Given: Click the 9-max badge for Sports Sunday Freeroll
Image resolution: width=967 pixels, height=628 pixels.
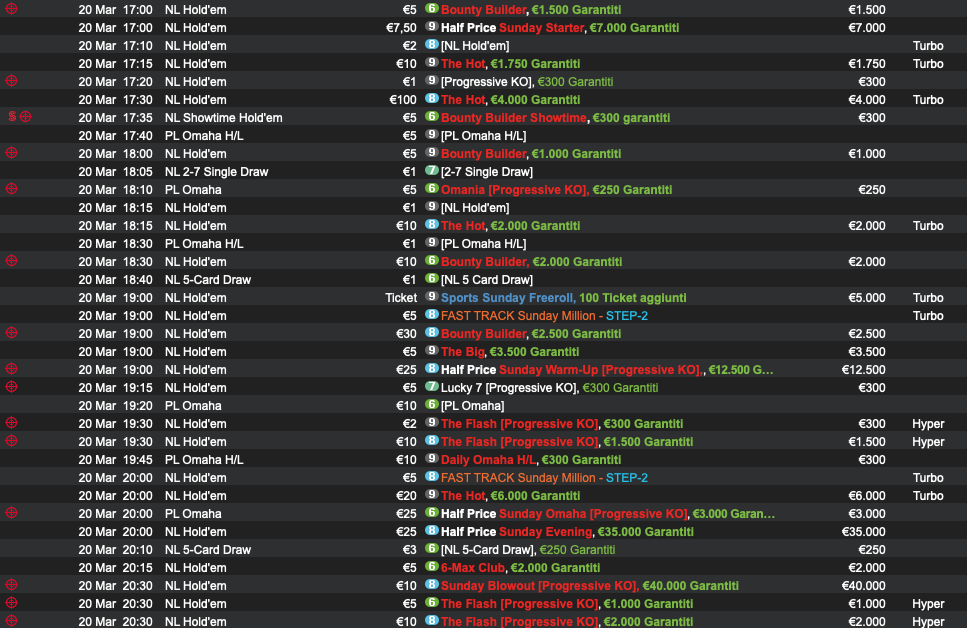Looking at the screenshot, I should 431,297.
